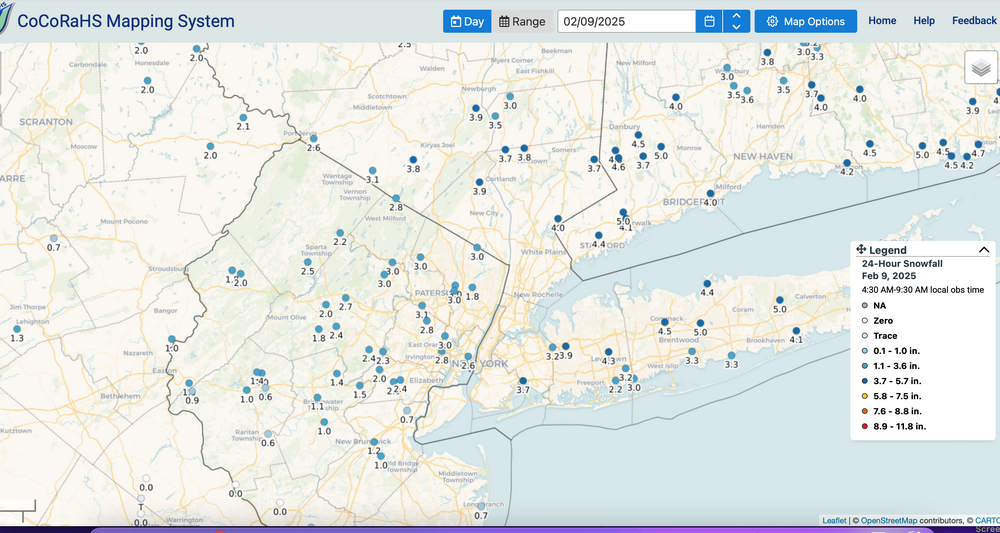Click the 4.6 marker near Danbury

pyautogui.click(x=618, y=158)
